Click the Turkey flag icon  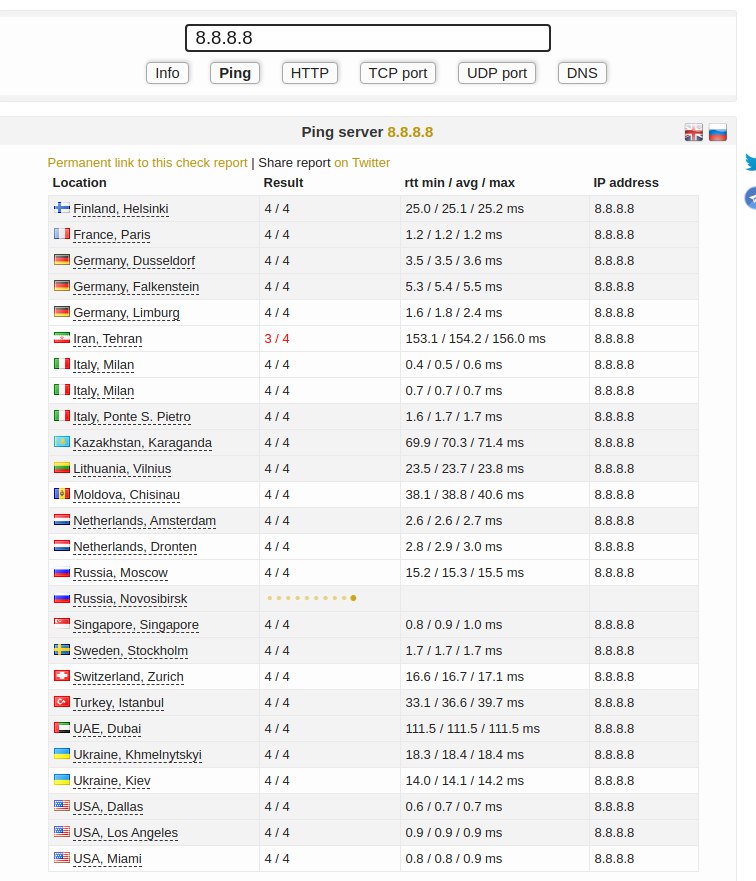click(x=62, y=702)
